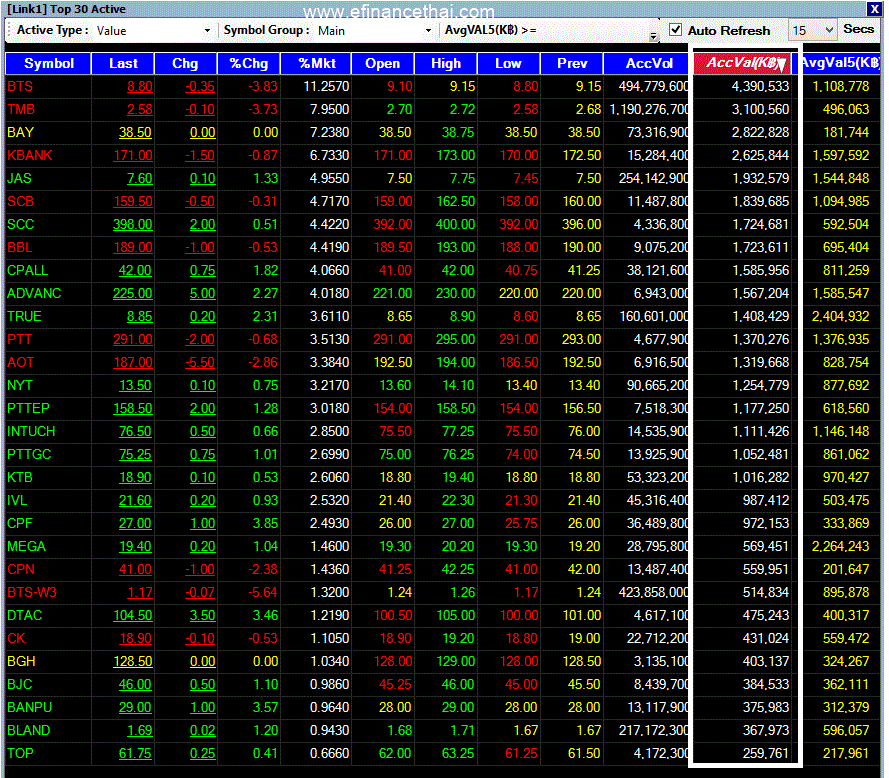Click MEGA AvgVal5 value 2,264,243
This screenshot has width=889, height=778.
tap(840, 547)
